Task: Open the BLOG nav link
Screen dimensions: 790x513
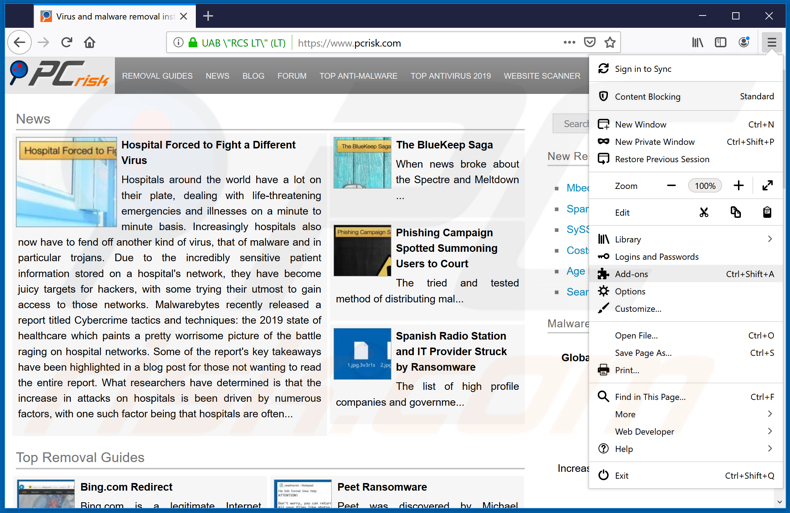Action: (253, 76)
